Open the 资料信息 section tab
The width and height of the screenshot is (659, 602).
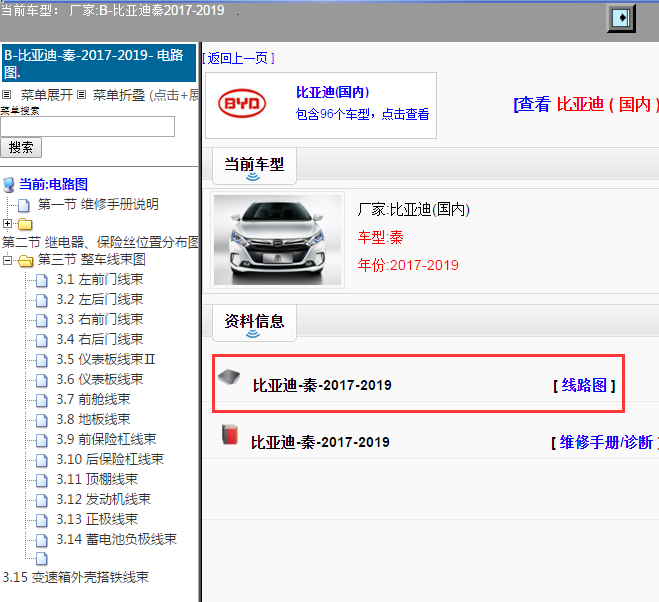[254, 323]
